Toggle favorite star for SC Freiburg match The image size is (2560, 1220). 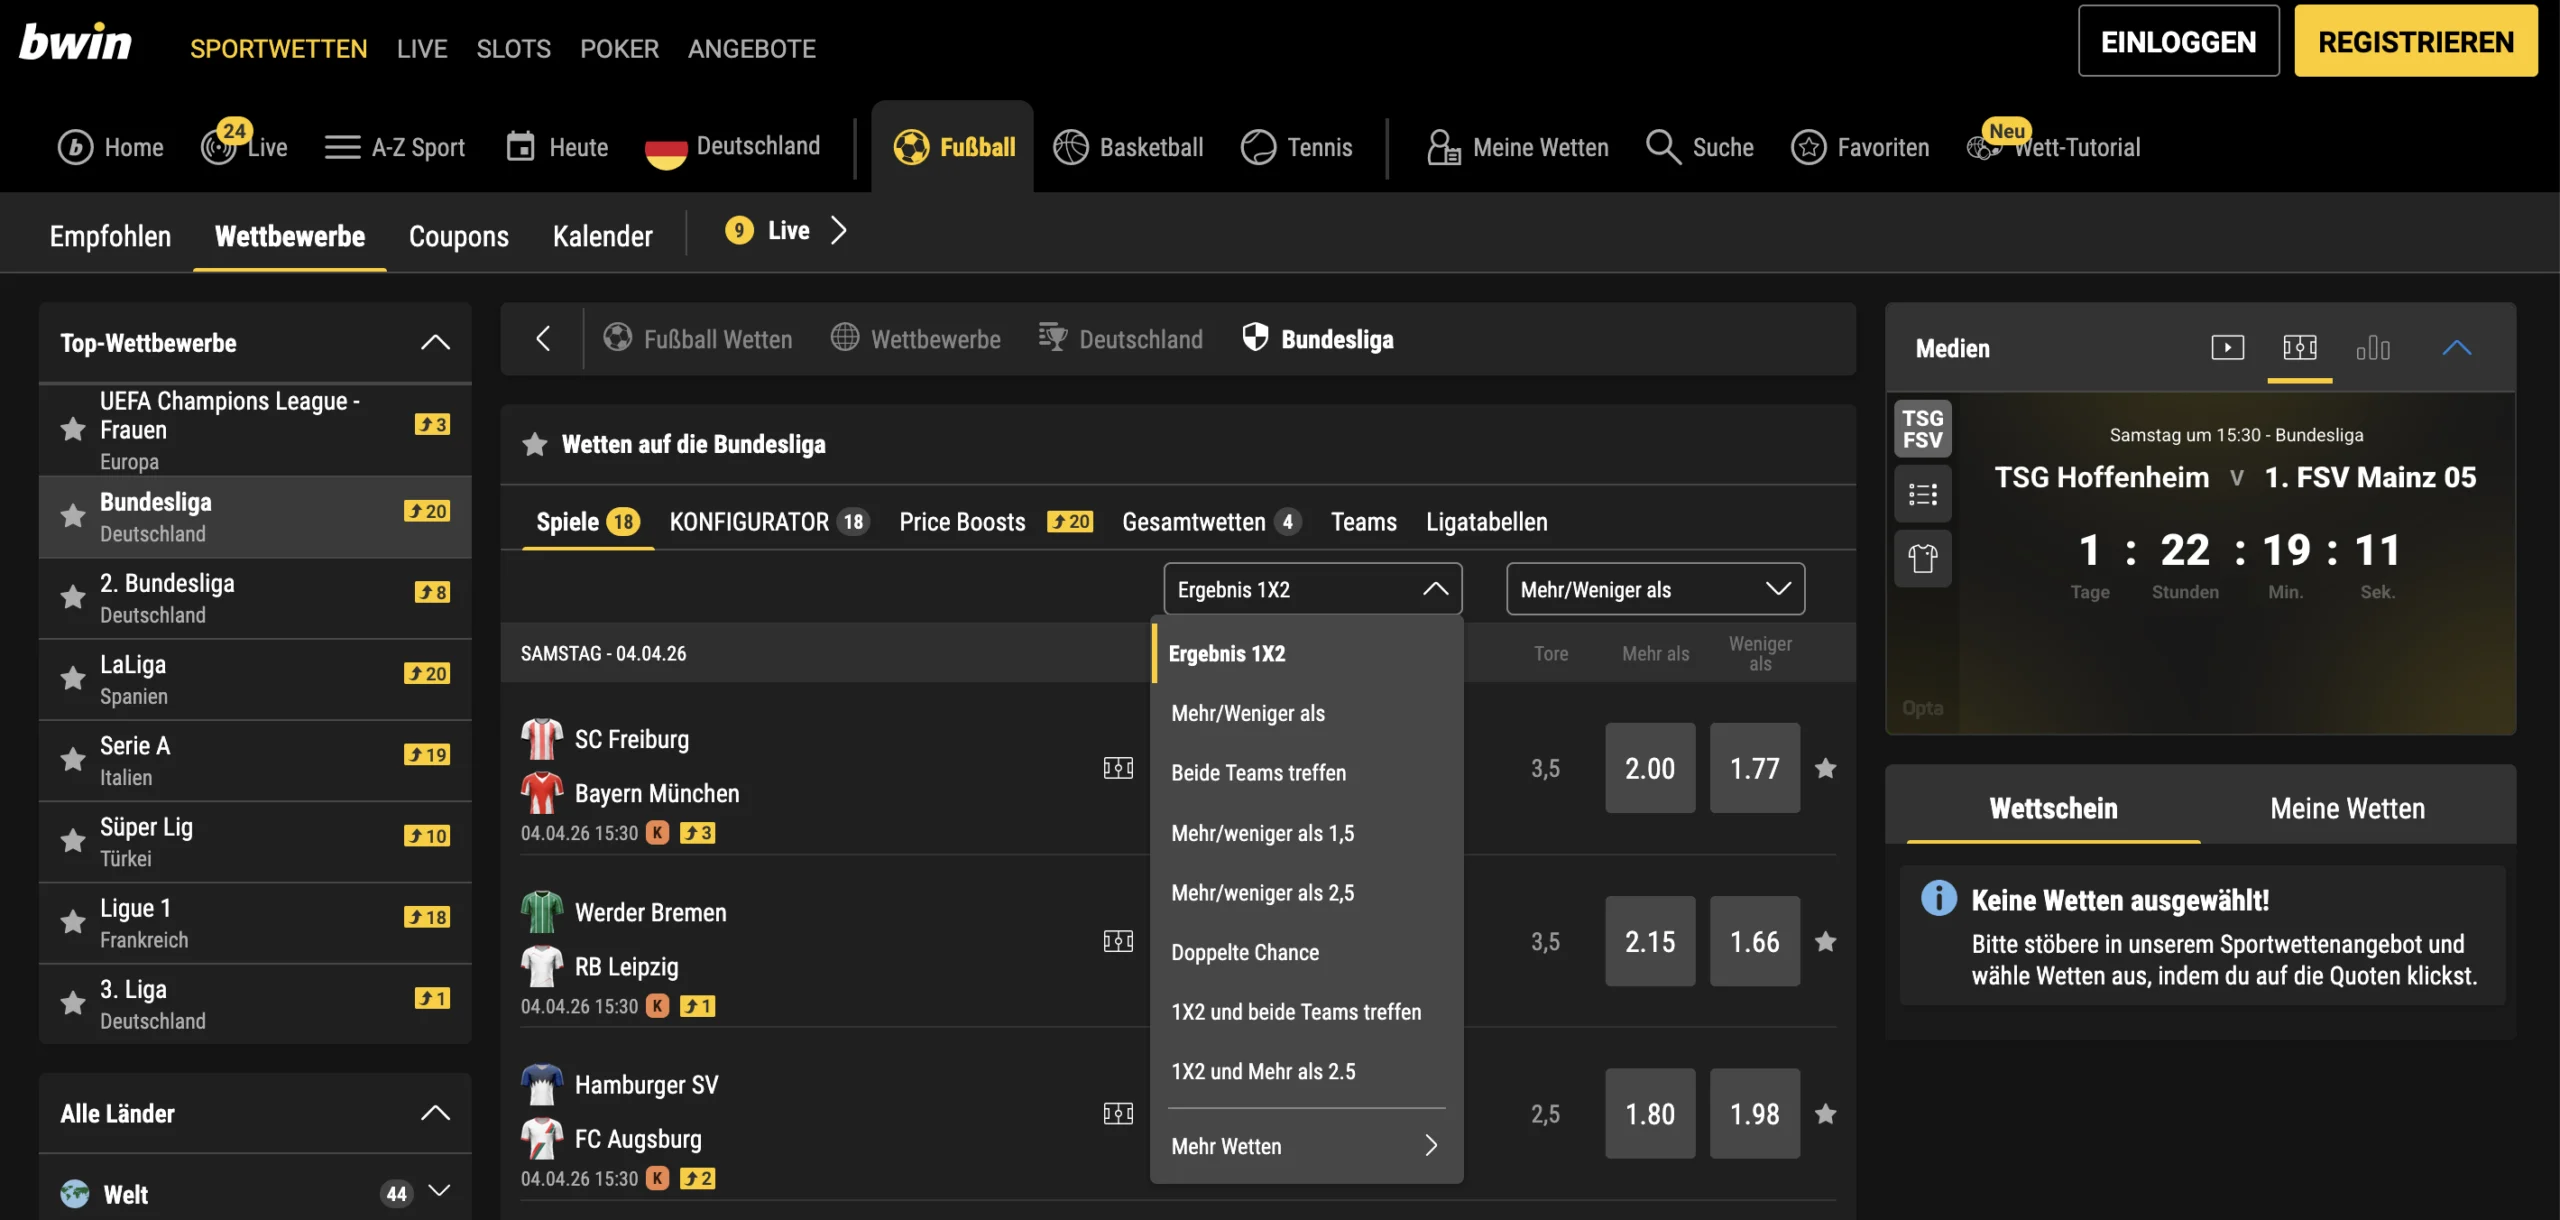click(1825, 768)
